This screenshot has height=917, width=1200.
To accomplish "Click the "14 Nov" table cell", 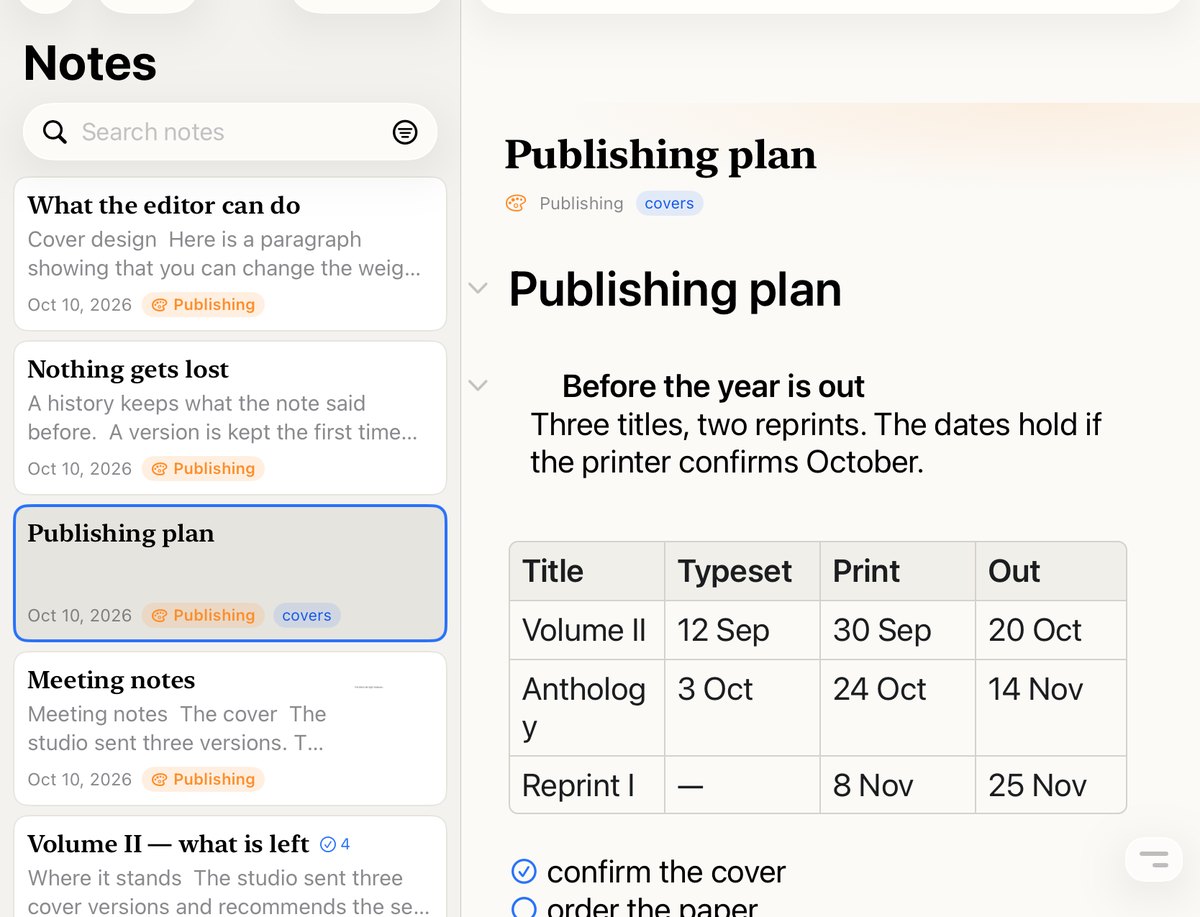I will tap(1051, 707).
